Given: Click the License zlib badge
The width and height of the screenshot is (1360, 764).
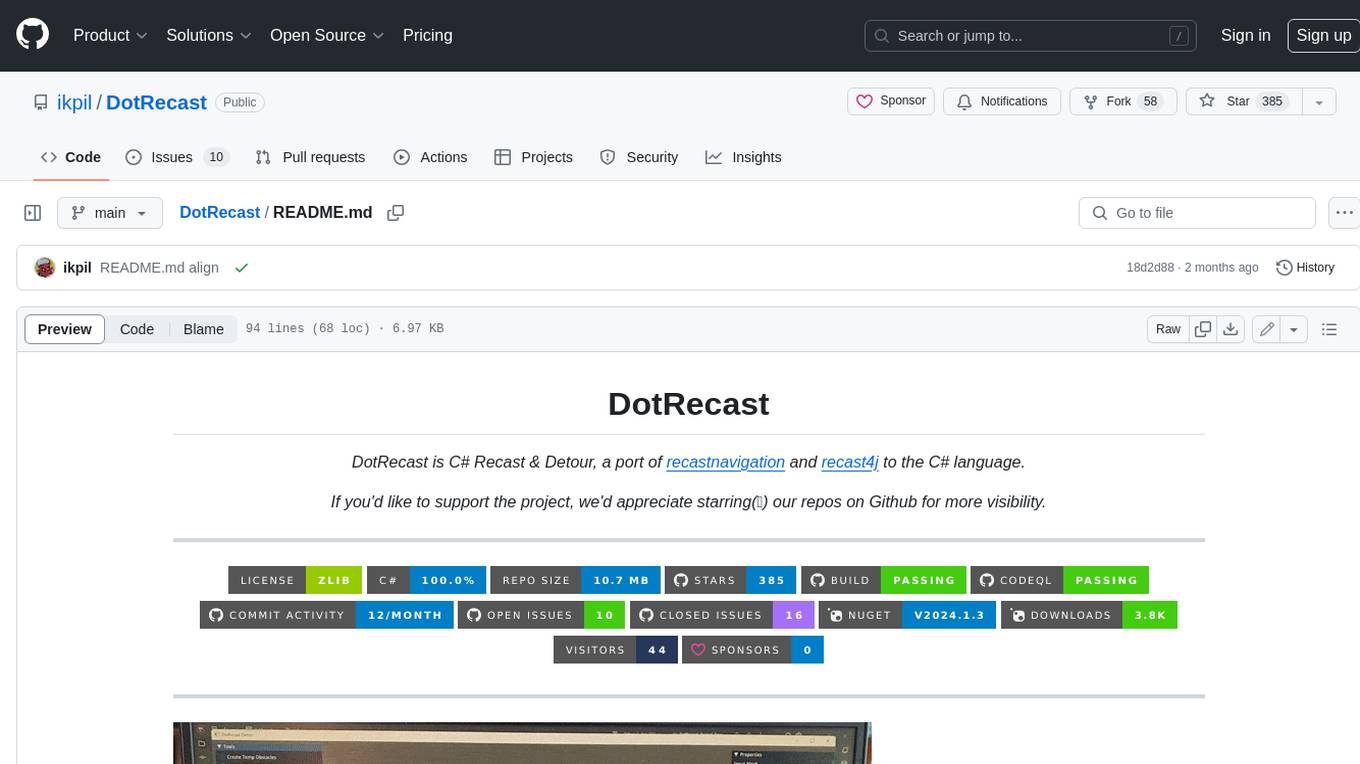Looking at the screenshot, I should (295, 580).
